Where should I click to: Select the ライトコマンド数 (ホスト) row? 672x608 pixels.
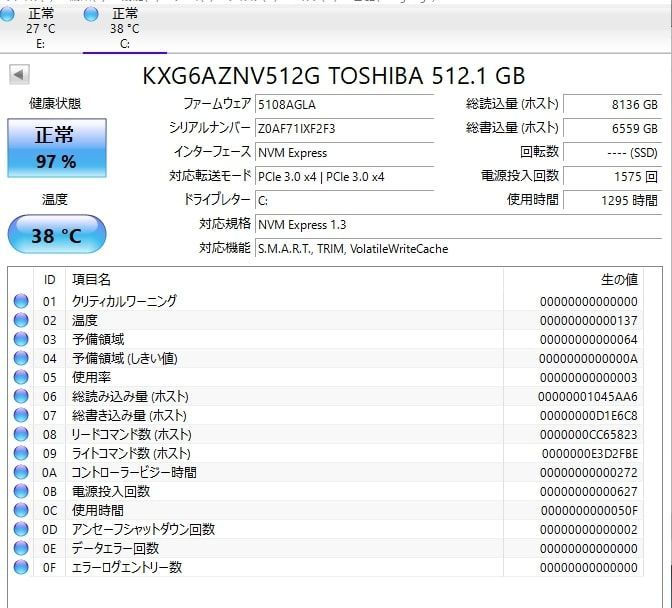point(326,453)
